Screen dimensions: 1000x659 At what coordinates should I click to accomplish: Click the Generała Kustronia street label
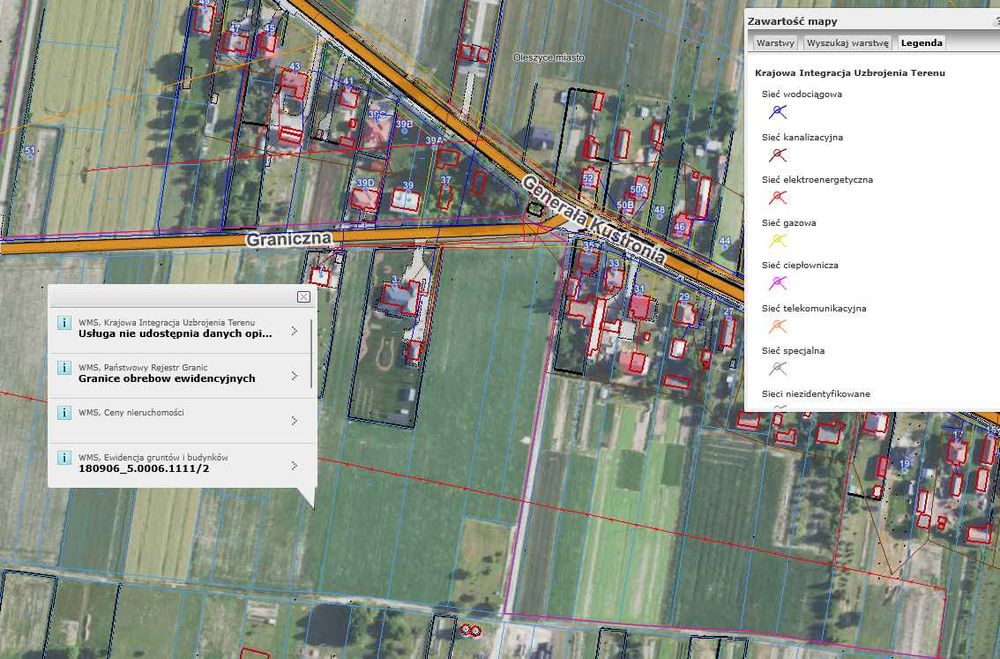[594, 220]
